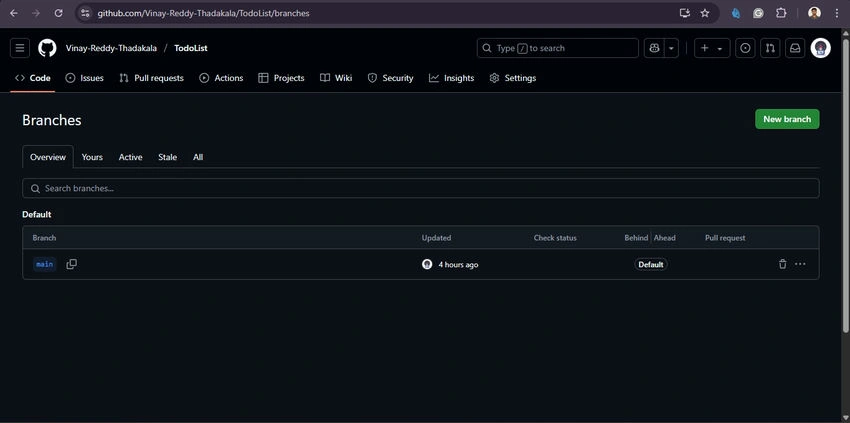
Task: Click the Type / to search box
Action: pyautogui.click(x=558, y=48)
